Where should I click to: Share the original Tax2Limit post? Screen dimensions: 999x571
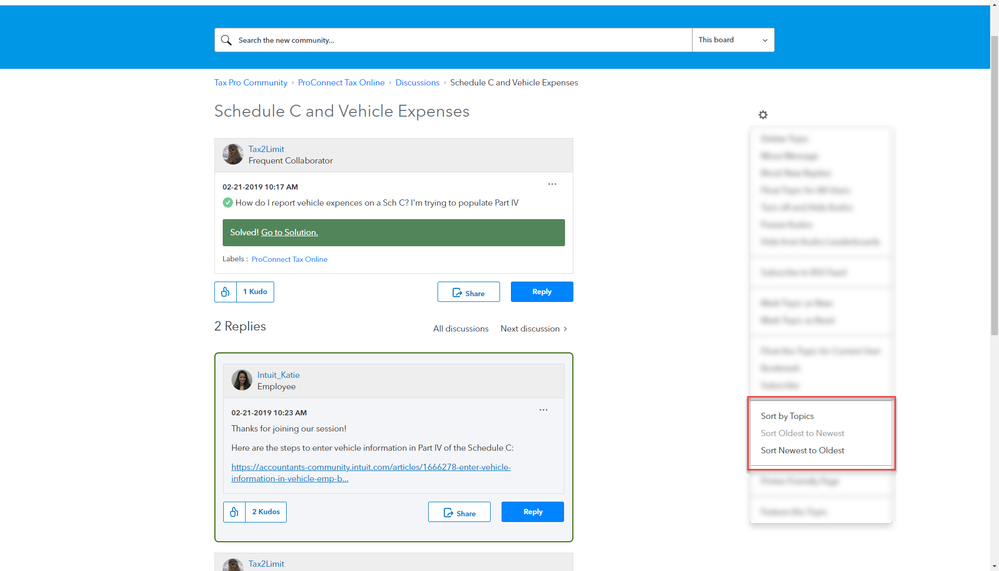[x=468, y=292]
